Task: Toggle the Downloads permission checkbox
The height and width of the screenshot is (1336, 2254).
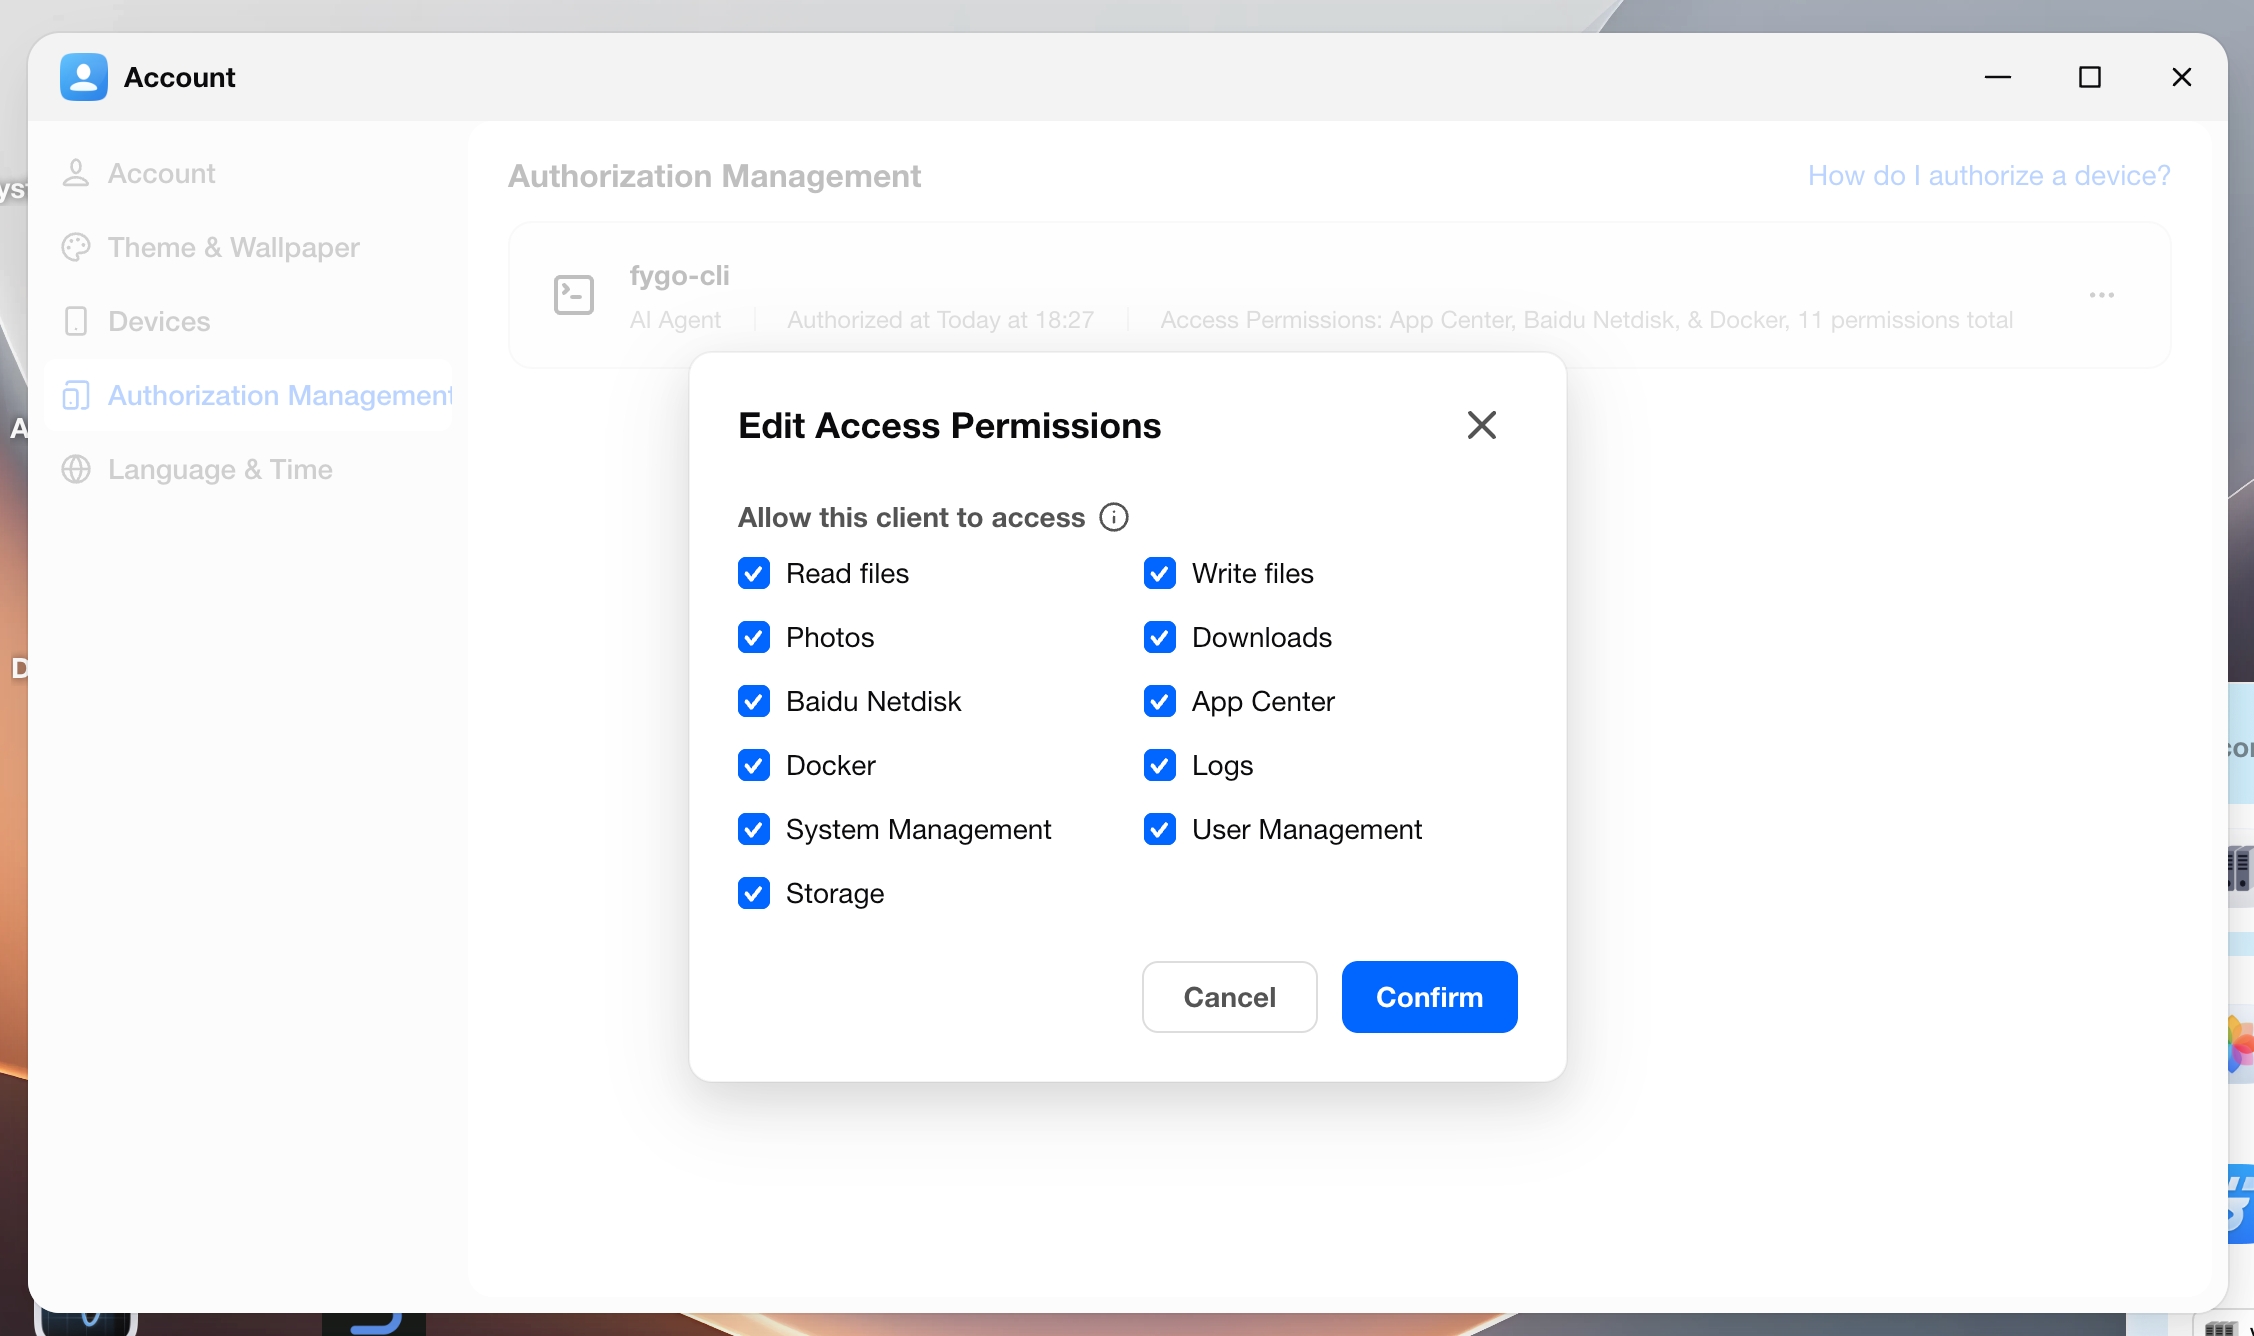Action: [x=1160, y=637]
